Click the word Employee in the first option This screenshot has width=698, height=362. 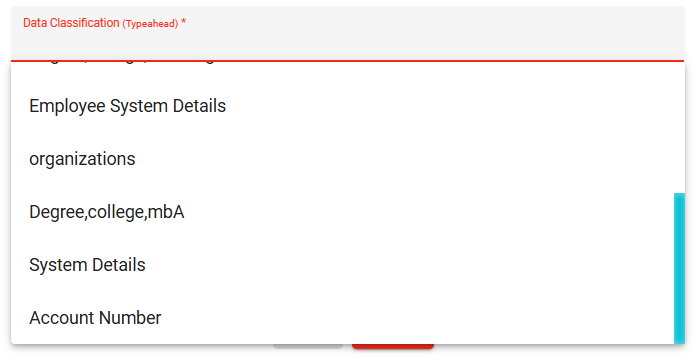pyautogui.click(x=67, y=106)
